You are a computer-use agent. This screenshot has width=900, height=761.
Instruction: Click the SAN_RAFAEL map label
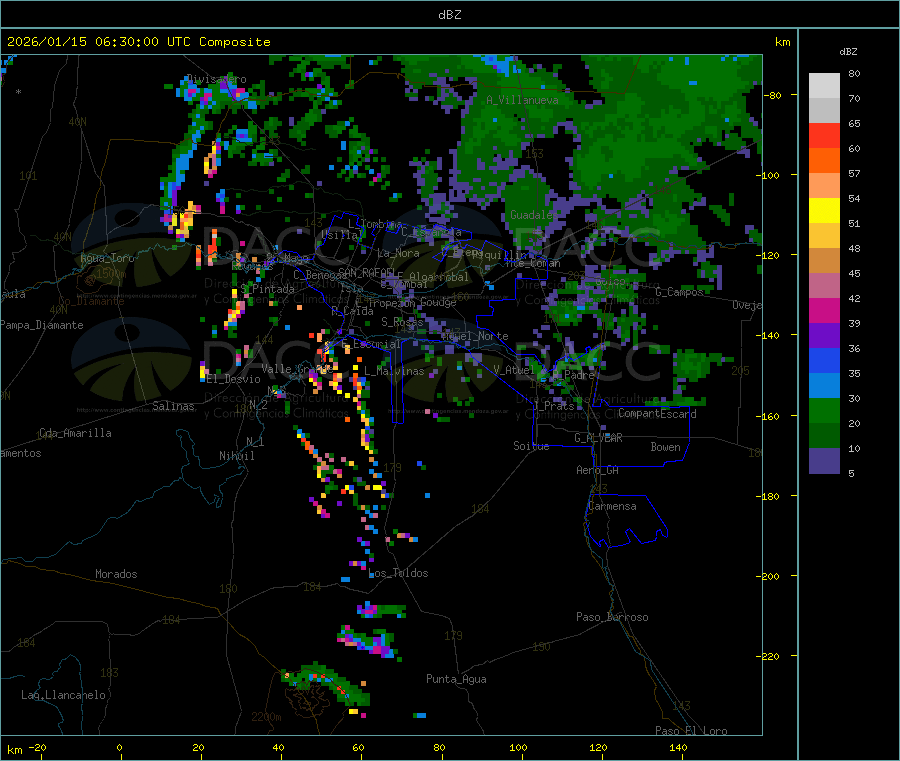(366, 272)
